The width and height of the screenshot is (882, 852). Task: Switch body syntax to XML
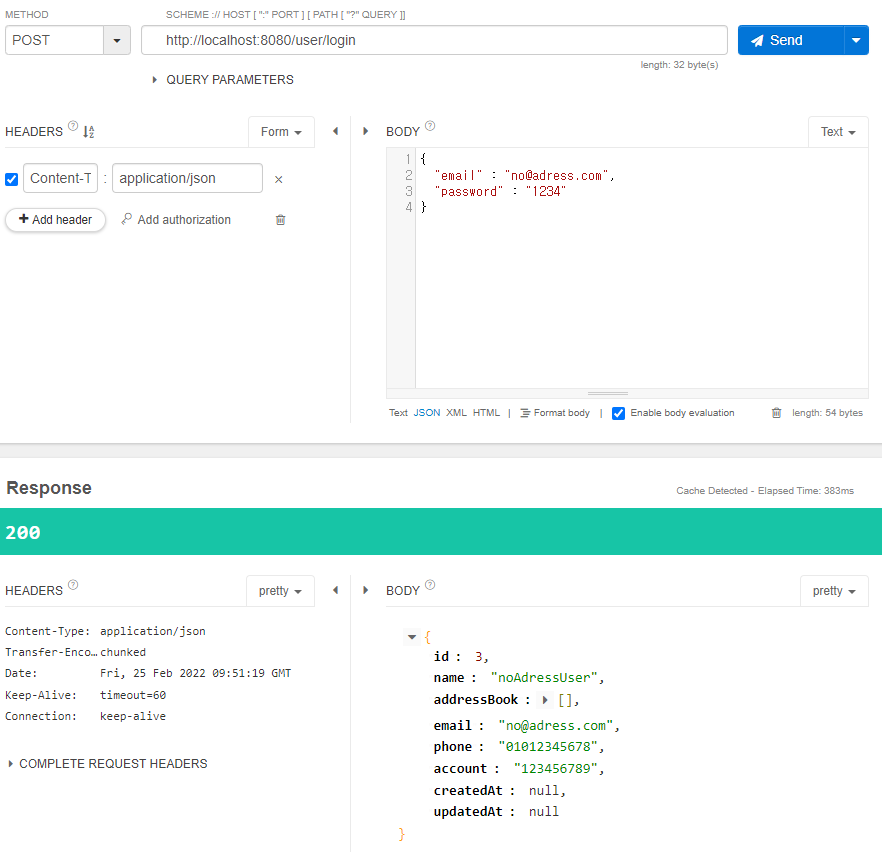click(x=456, y=413)
